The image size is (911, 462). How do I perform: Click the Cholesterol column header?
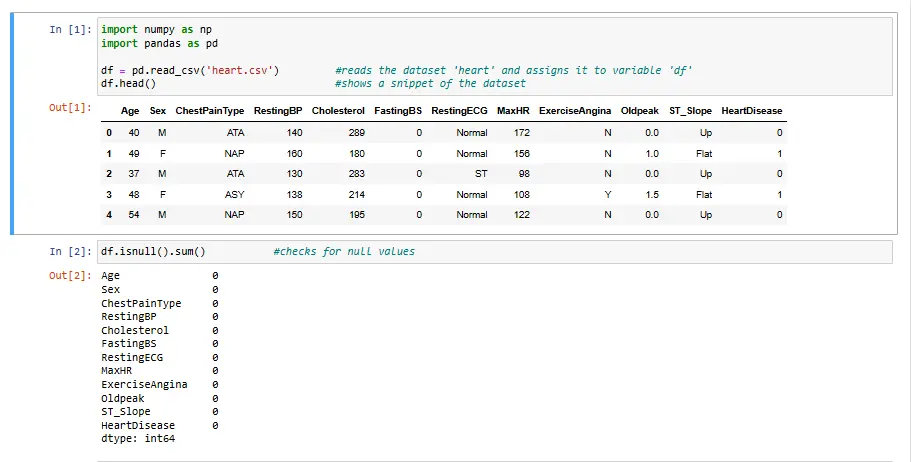(338, 111)
